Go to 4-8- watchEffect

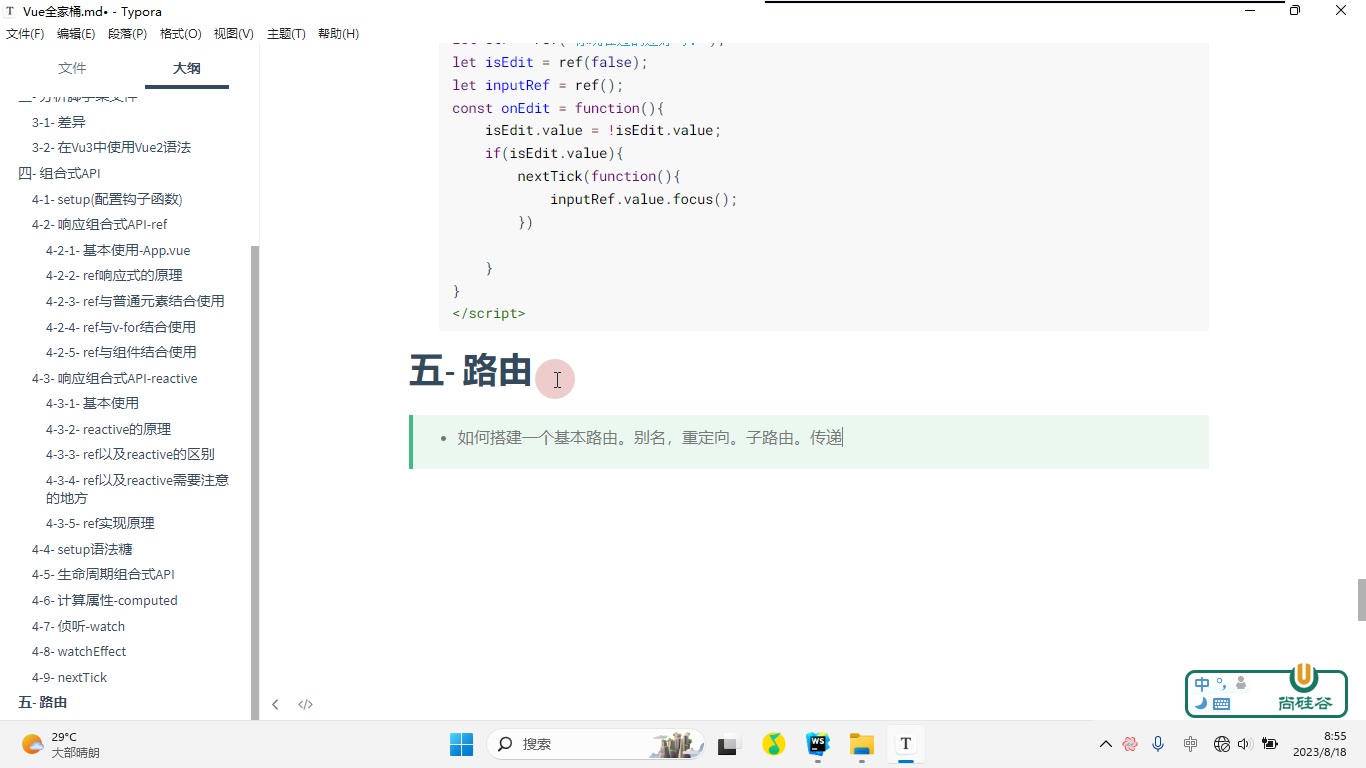coord(79,651)
